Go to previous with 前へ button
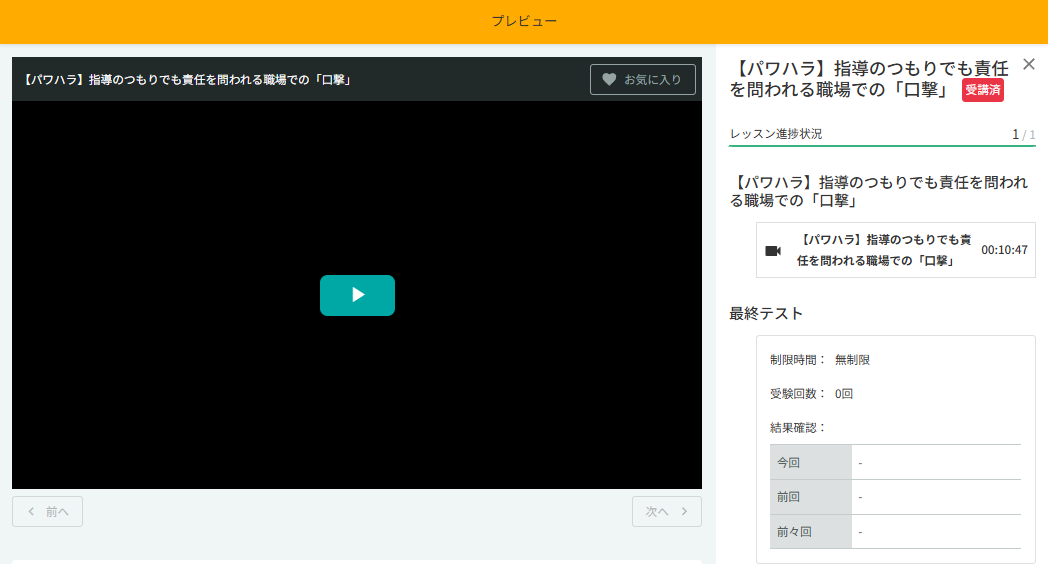The height and width of the screenshot is (564, 1048). [x=47, y=511]
